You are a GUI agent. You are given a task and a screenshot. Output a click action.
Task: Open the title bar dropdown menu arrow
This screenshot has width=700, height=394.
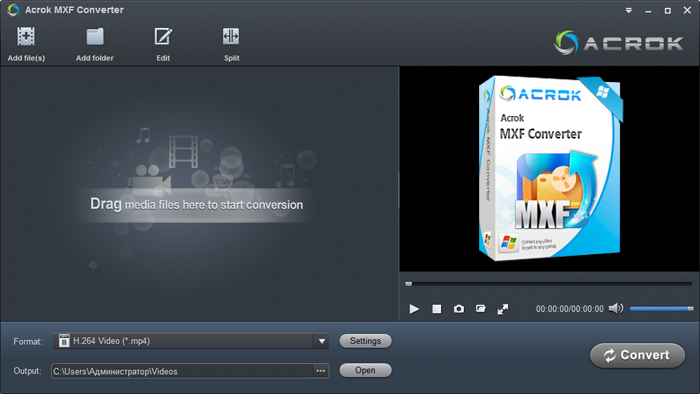629,10
